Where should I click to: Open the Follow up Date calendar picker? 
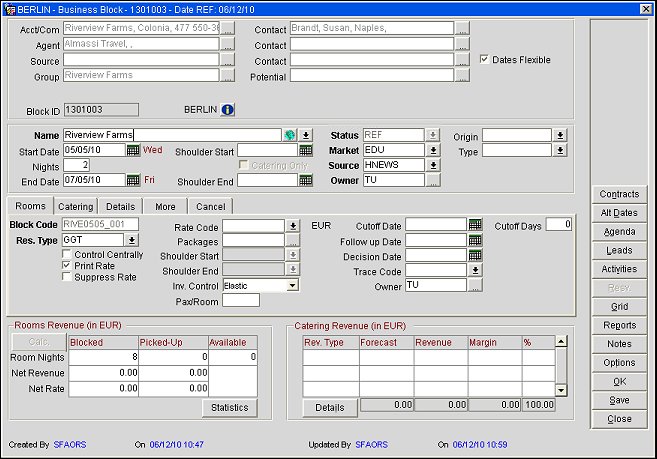(x=475, y=241)
